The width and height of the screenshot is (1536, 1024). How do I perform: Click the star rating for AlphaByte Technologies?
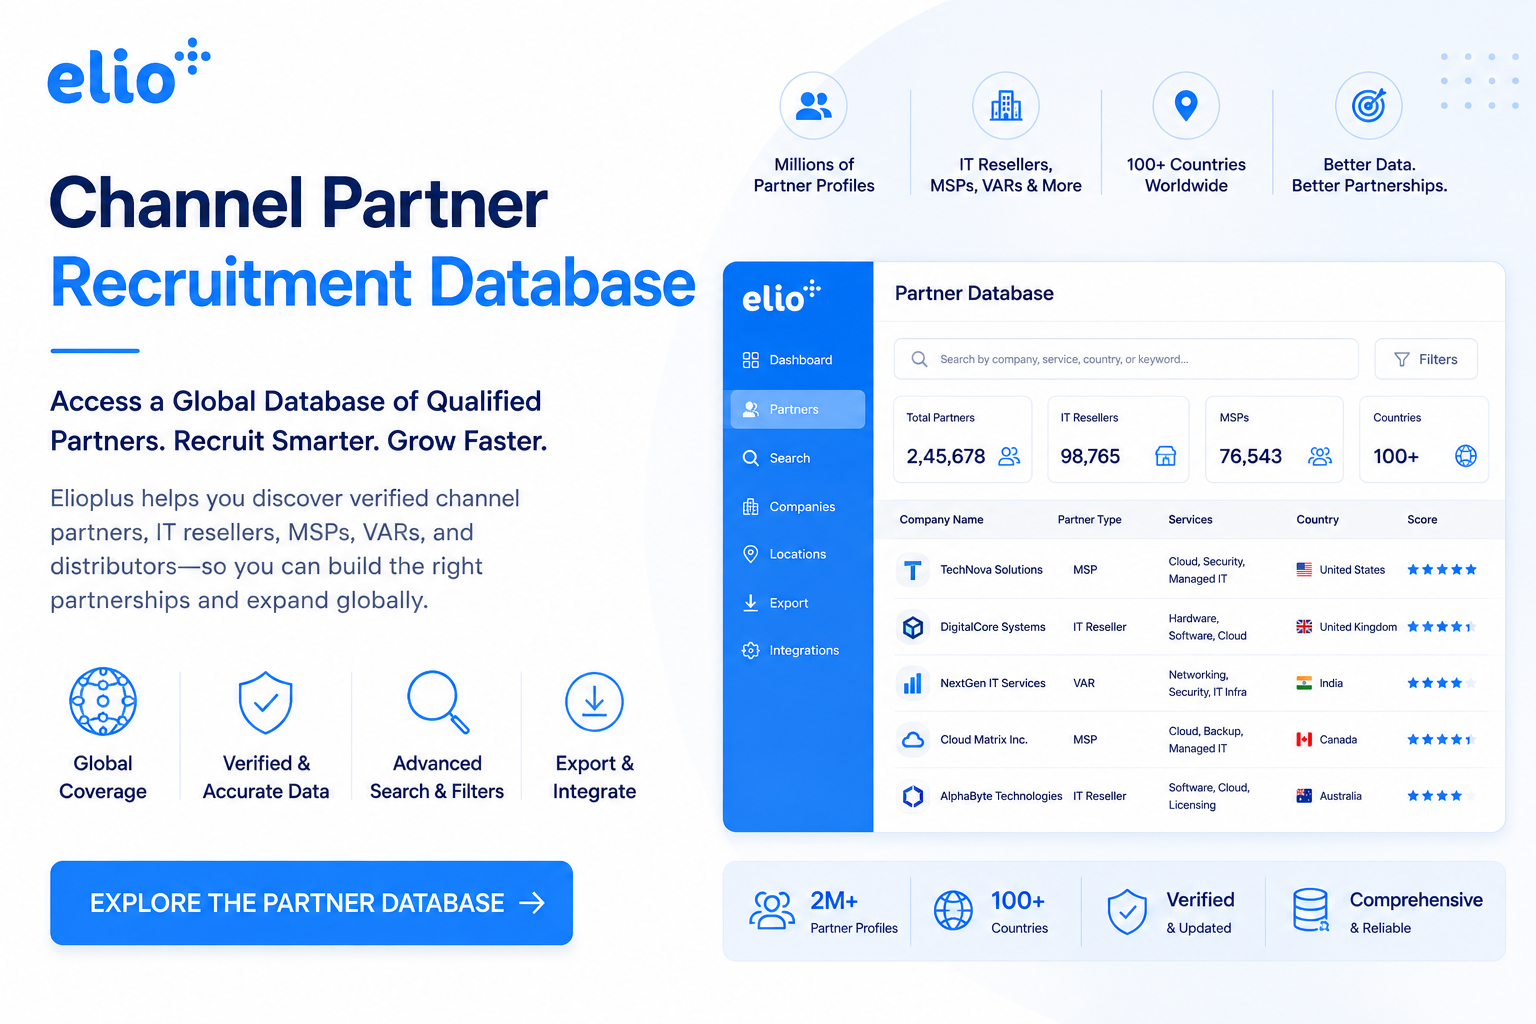pyautogui.click(x=1442, y=796)
